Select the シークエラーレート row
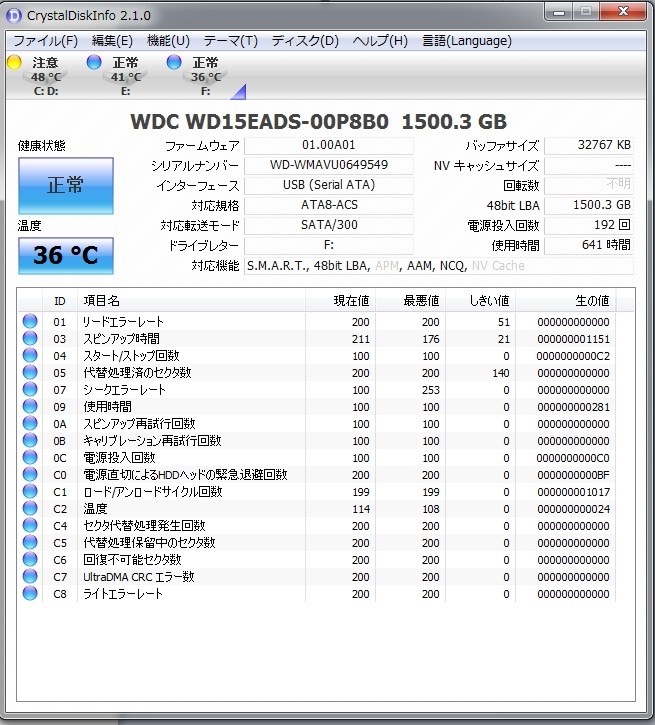Screen dimensions: 655x725 317,389
